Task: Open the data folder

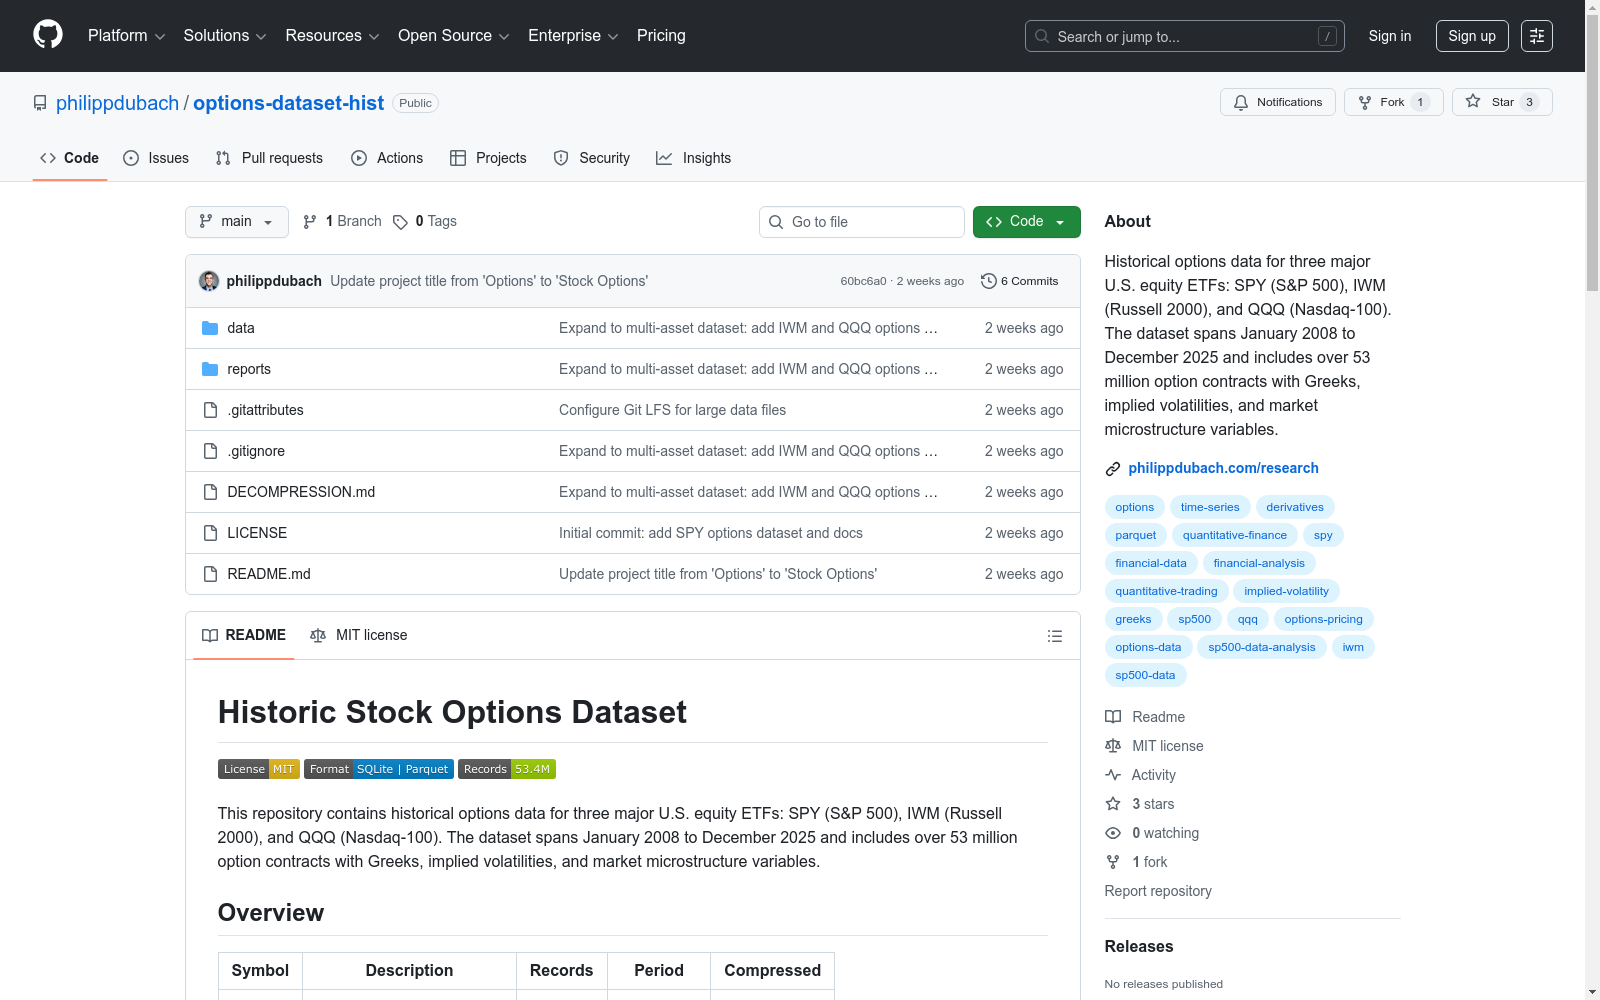Action: 240,328
